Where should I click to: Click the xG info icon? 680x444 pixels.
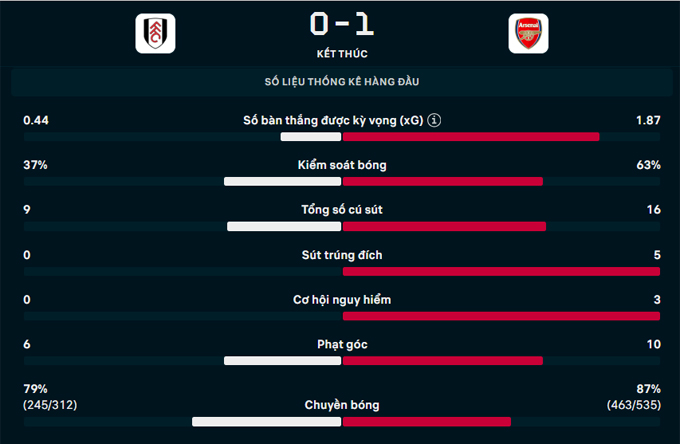434,121
